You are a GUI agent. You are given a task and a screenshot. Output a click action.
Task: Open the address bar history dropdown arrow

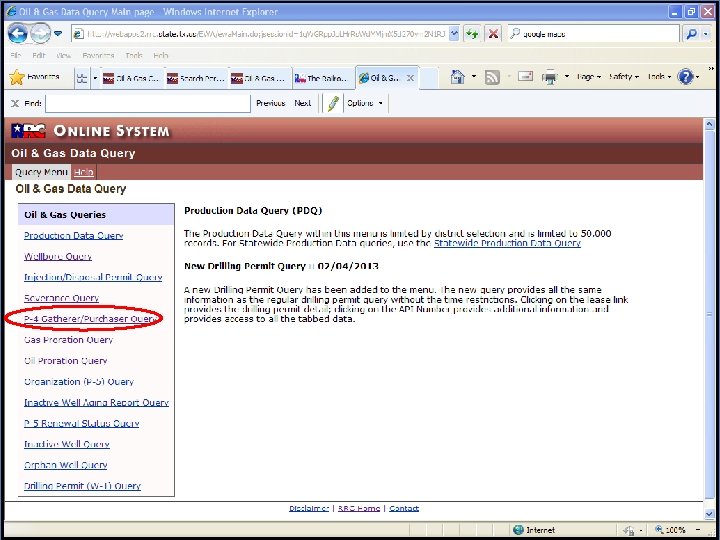454,34
